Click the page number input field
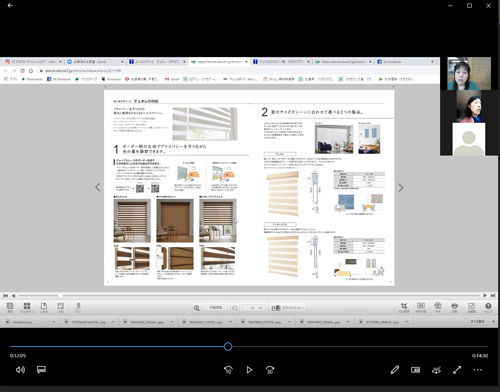The height and width of the screenshot is (392, 500). tap(253, 308)
